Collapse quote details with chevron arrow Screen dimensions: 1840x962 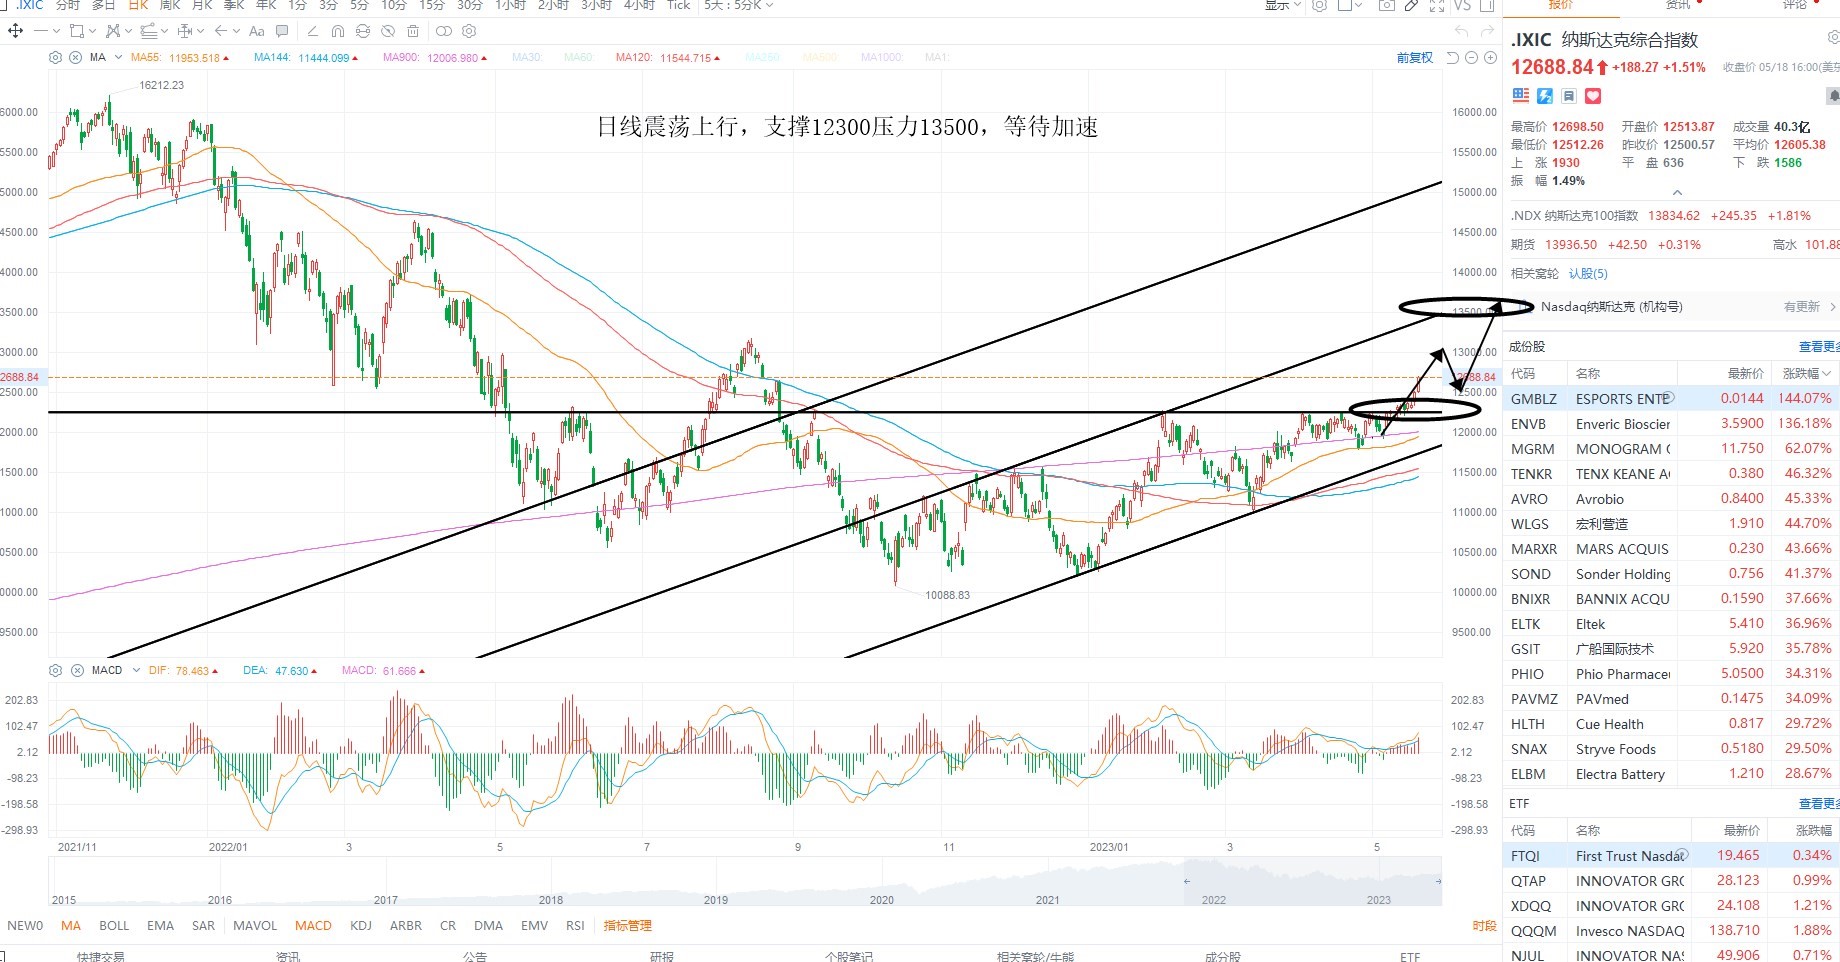1677,192
